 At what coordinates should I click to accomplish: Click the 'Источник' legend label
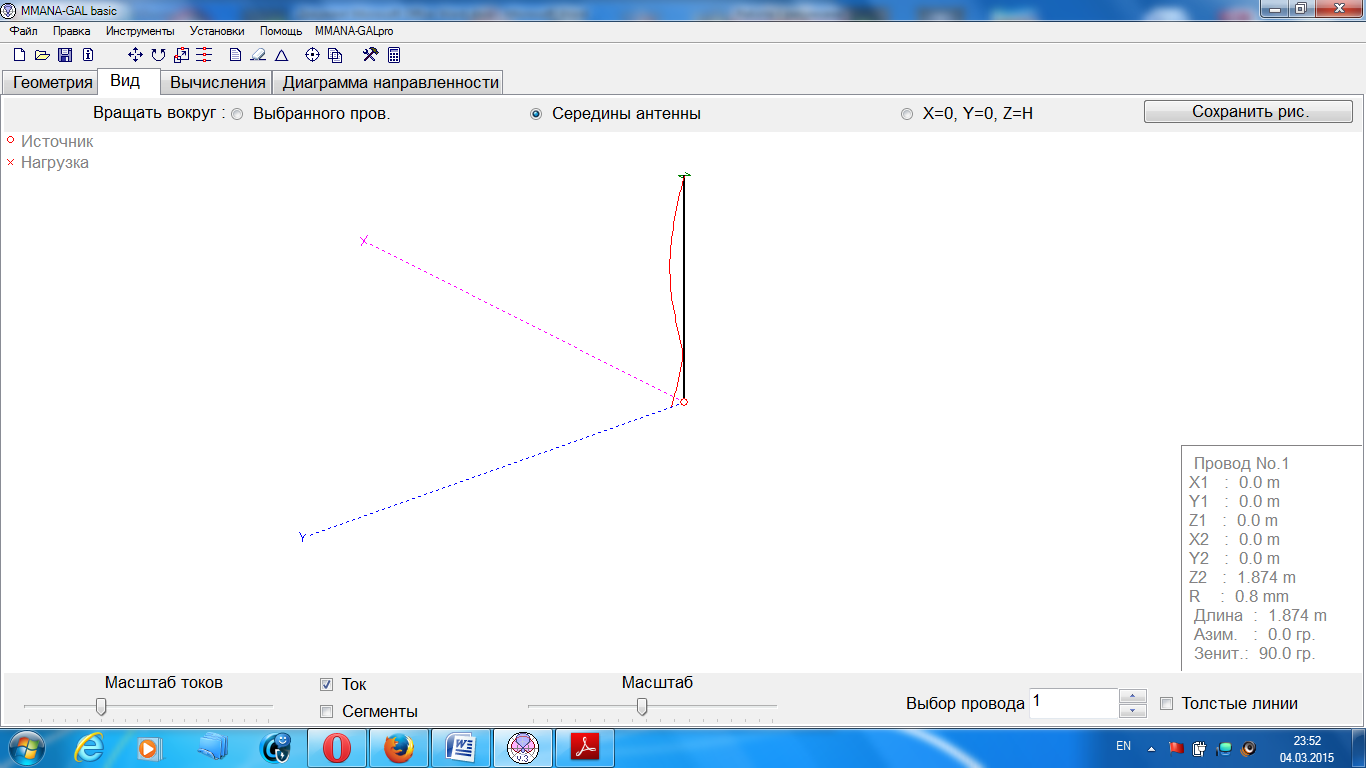point(57,142)
